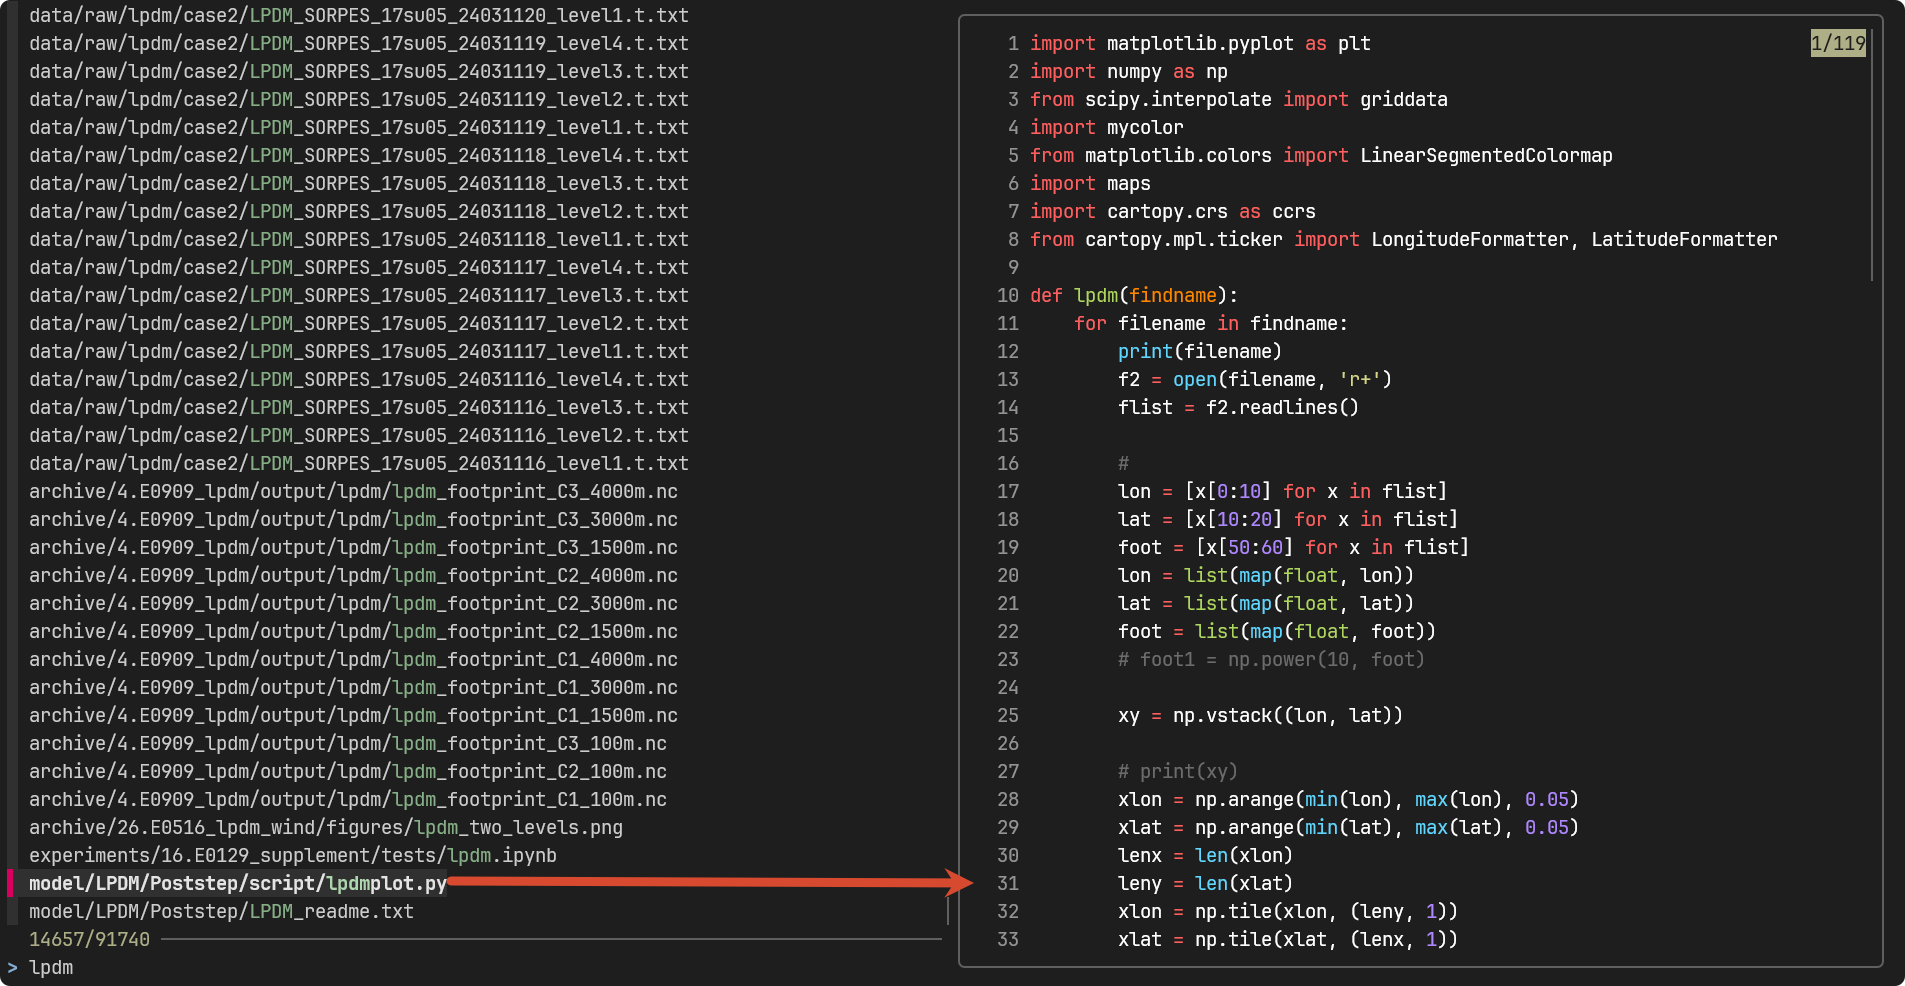Screen dimensions: 1905x986
Task: Click the 'xy = np.vstack((lon, lat))' line
Action: tap(1261, 715)
